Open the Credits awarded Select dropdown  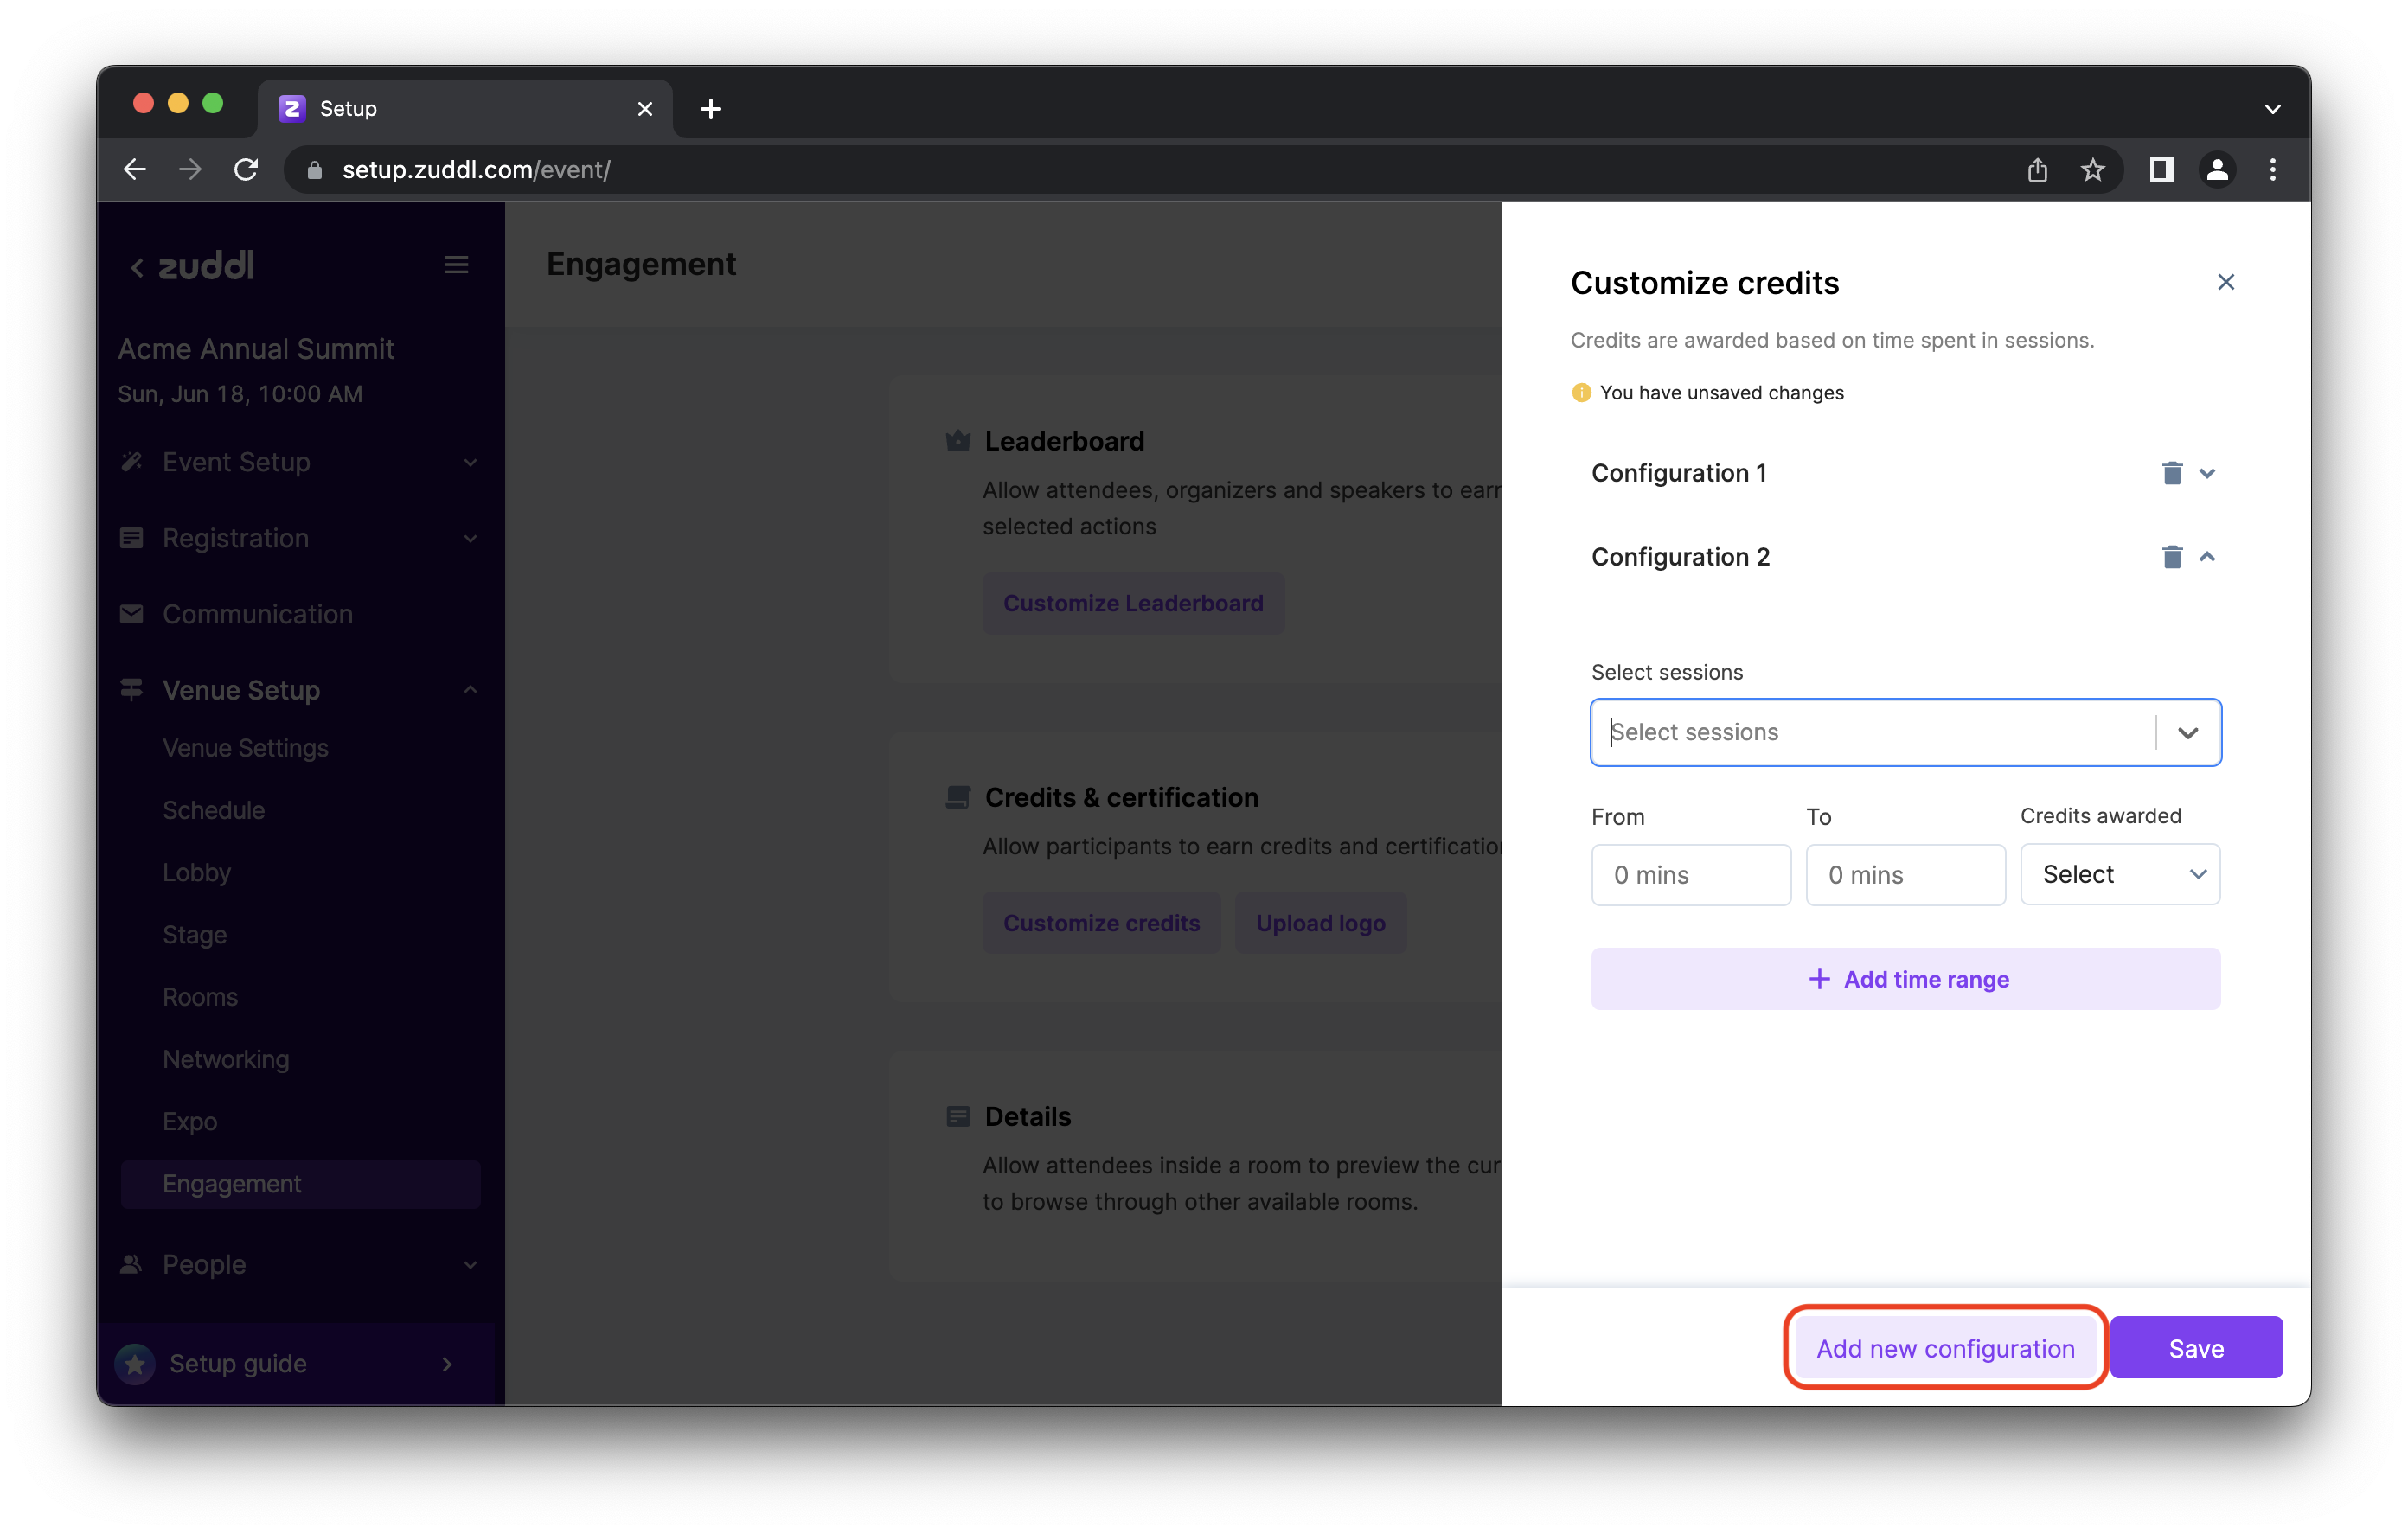(2119, 874)
